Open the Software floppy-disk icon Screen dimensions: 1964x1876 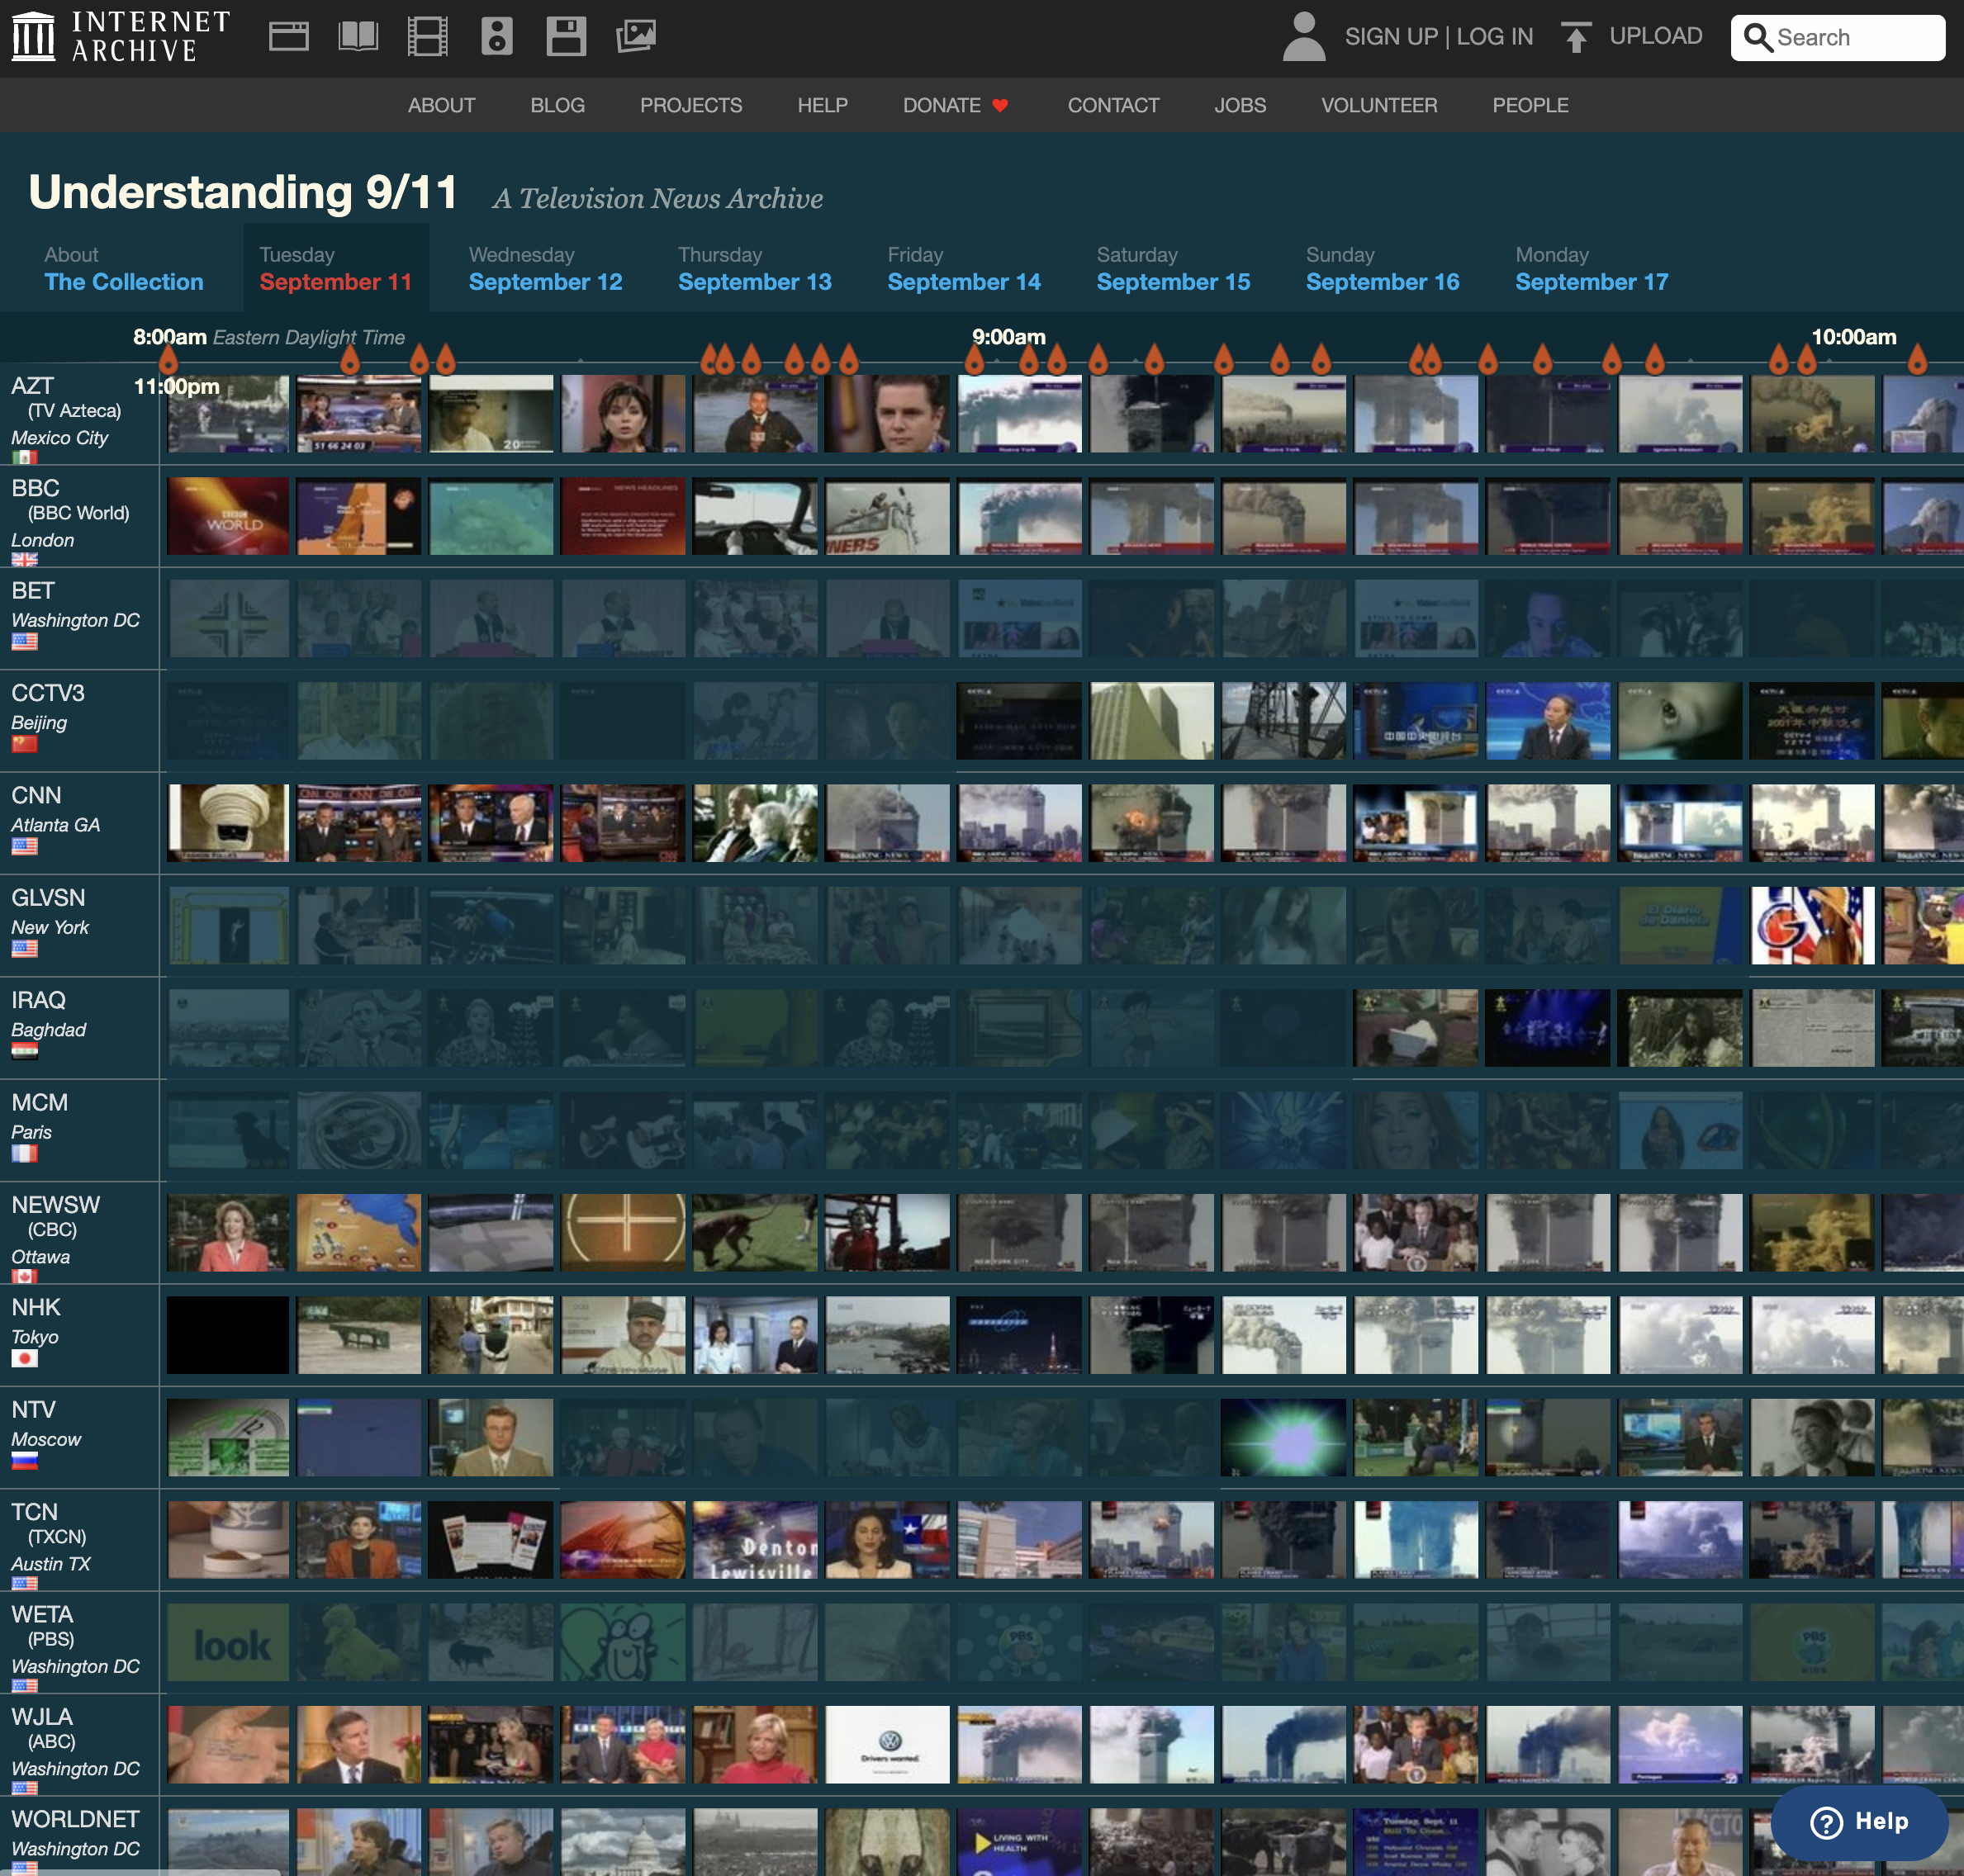tap(566, 37)
